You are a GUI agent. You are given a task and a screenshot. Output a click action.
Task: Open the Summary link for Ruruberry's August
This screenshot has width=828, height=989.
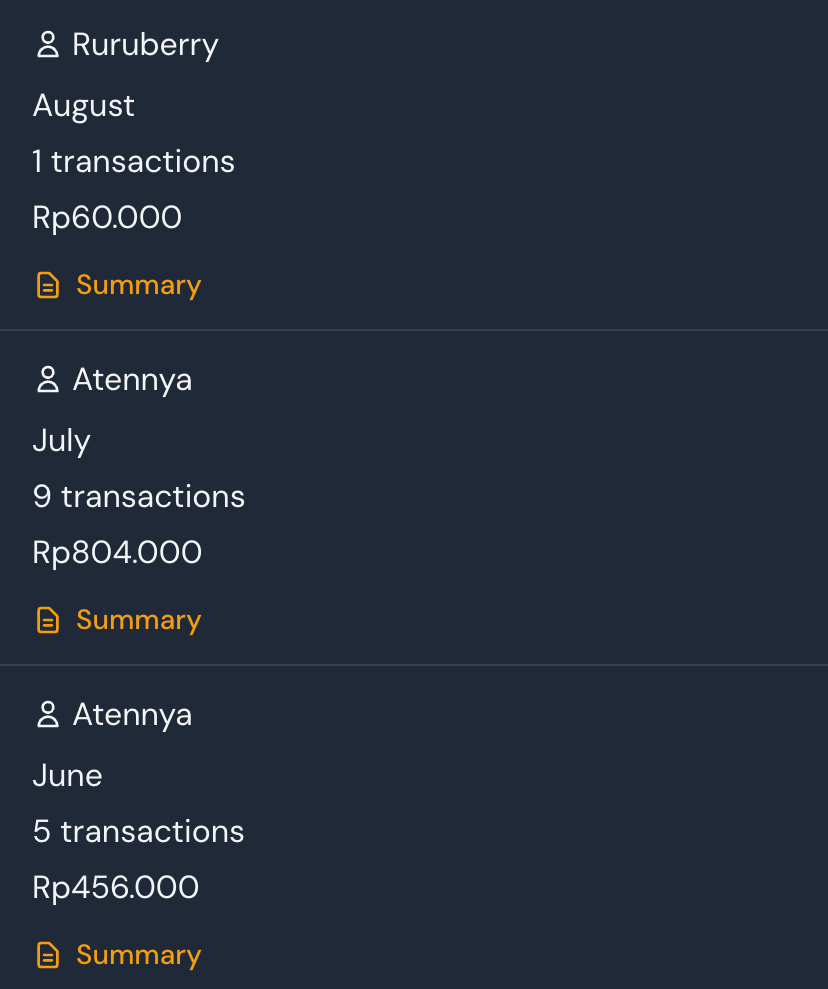point(138,285)
